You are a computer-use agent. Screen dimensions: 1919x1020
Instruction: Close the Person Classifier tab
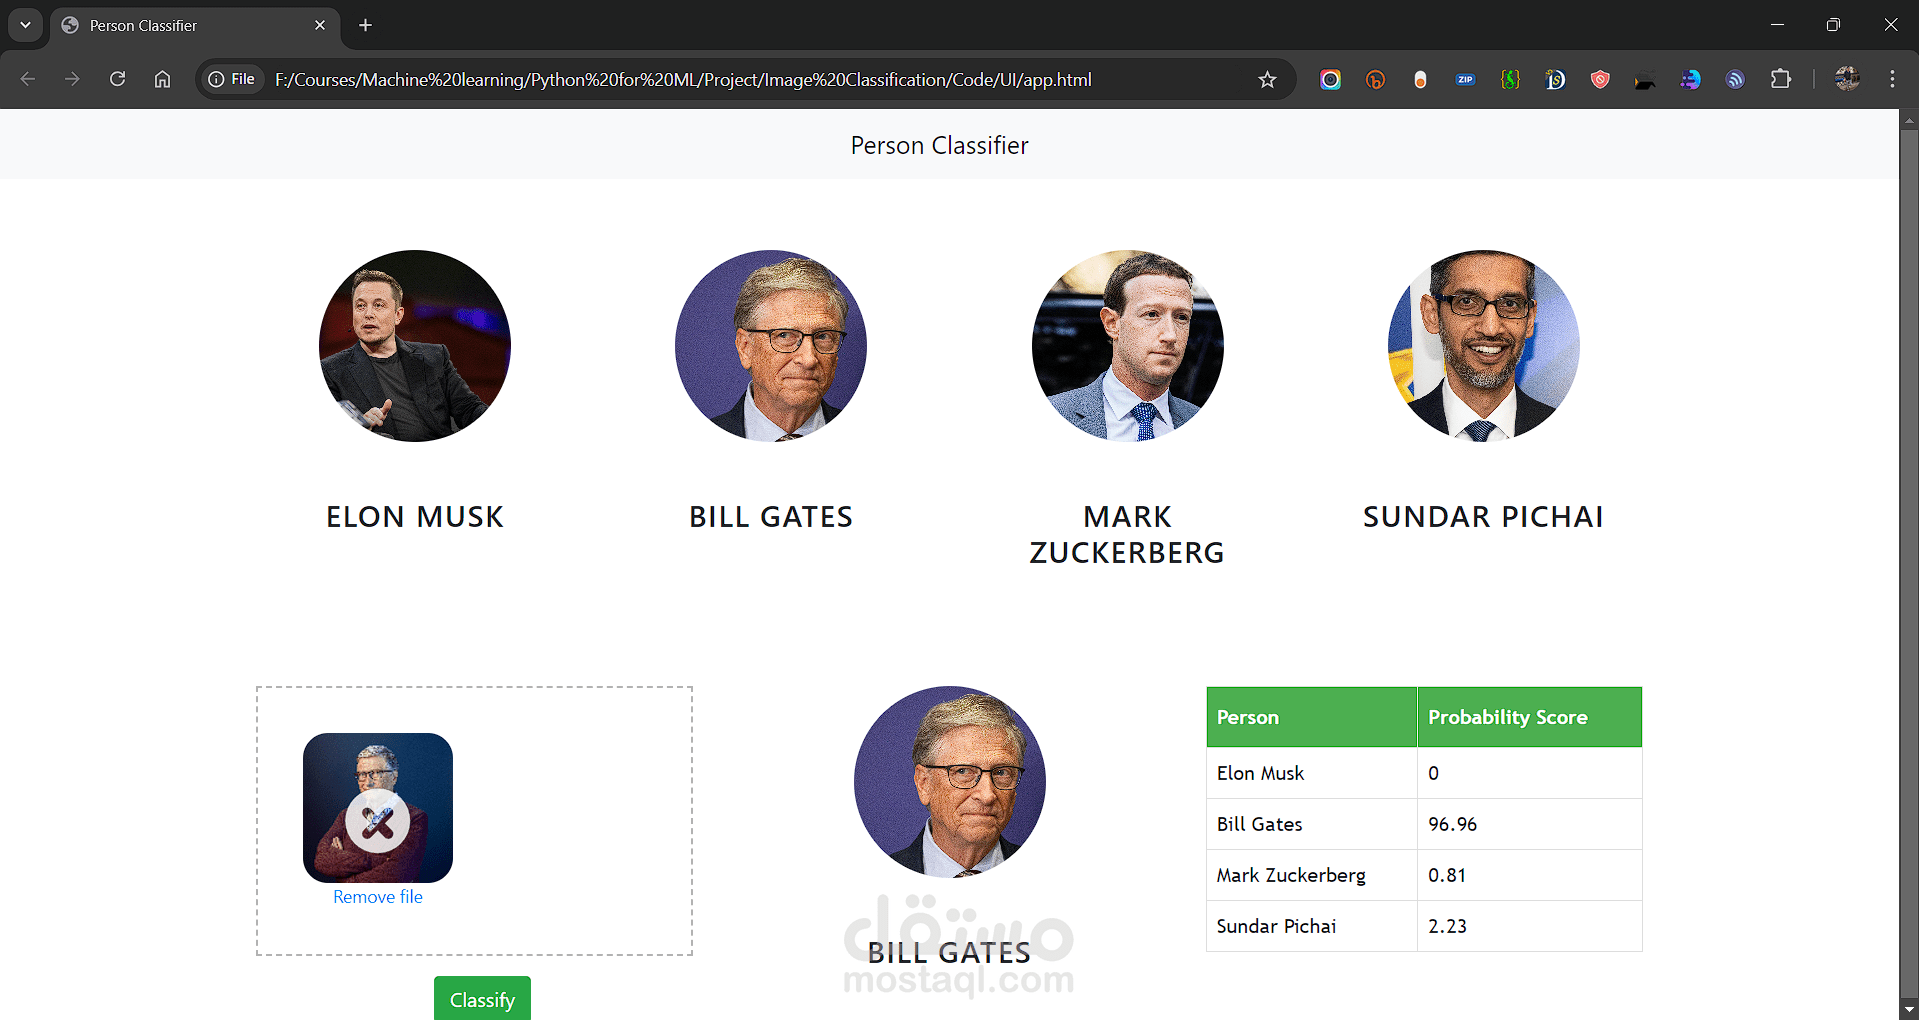click(x=320, y=25)
